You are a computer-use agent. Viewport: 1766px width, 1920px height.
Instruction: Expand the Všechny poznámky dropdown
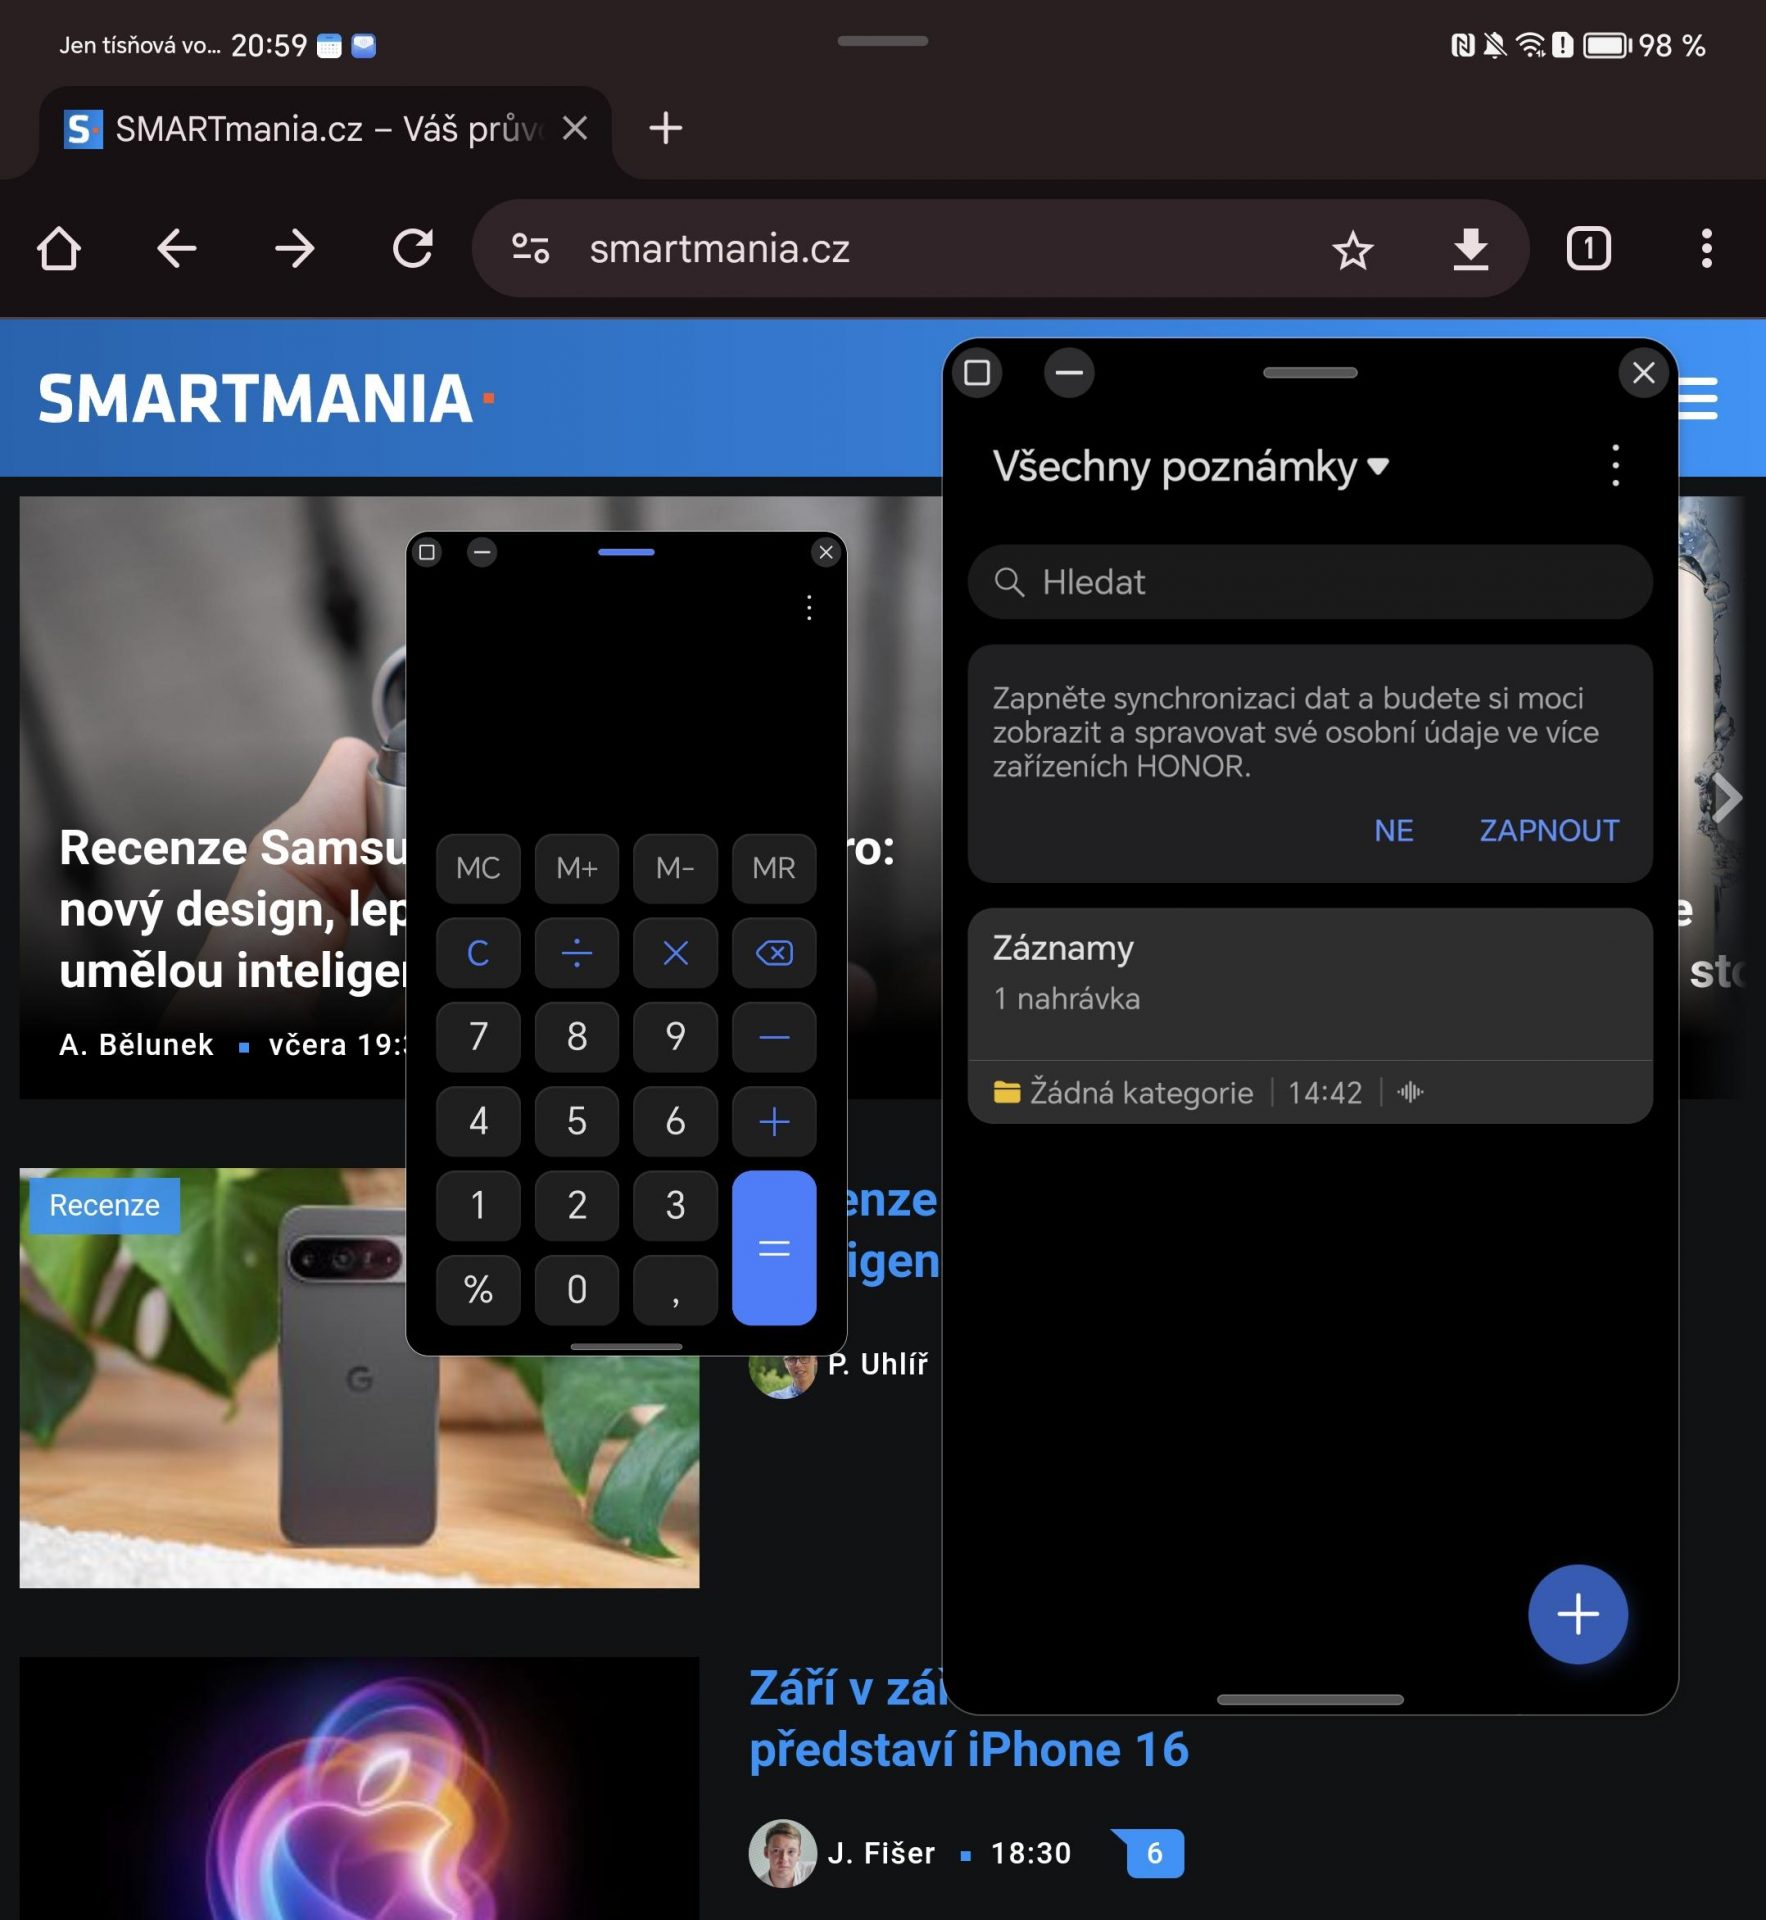pyautogui.click(x=1191, y=467)
